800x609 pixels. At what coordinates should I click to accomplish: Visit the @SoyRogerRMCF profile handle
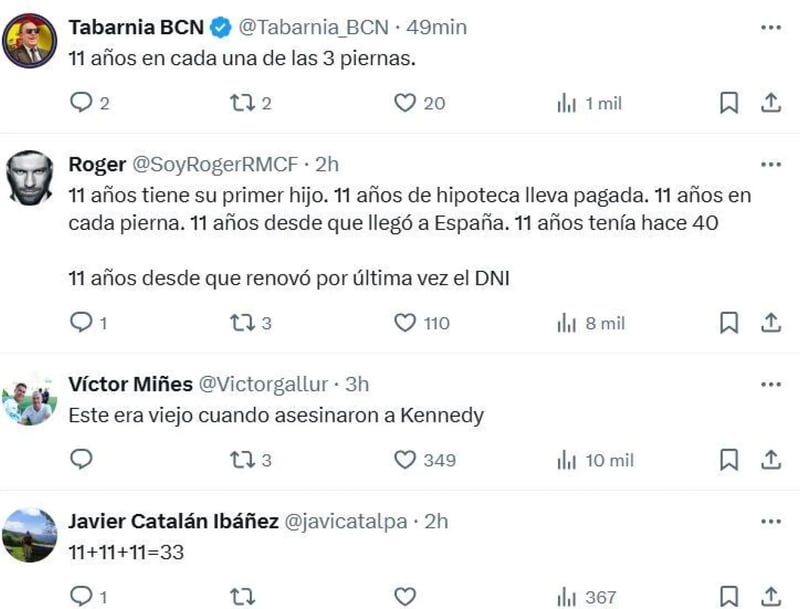pyautogui.click(x=218, y=164)
